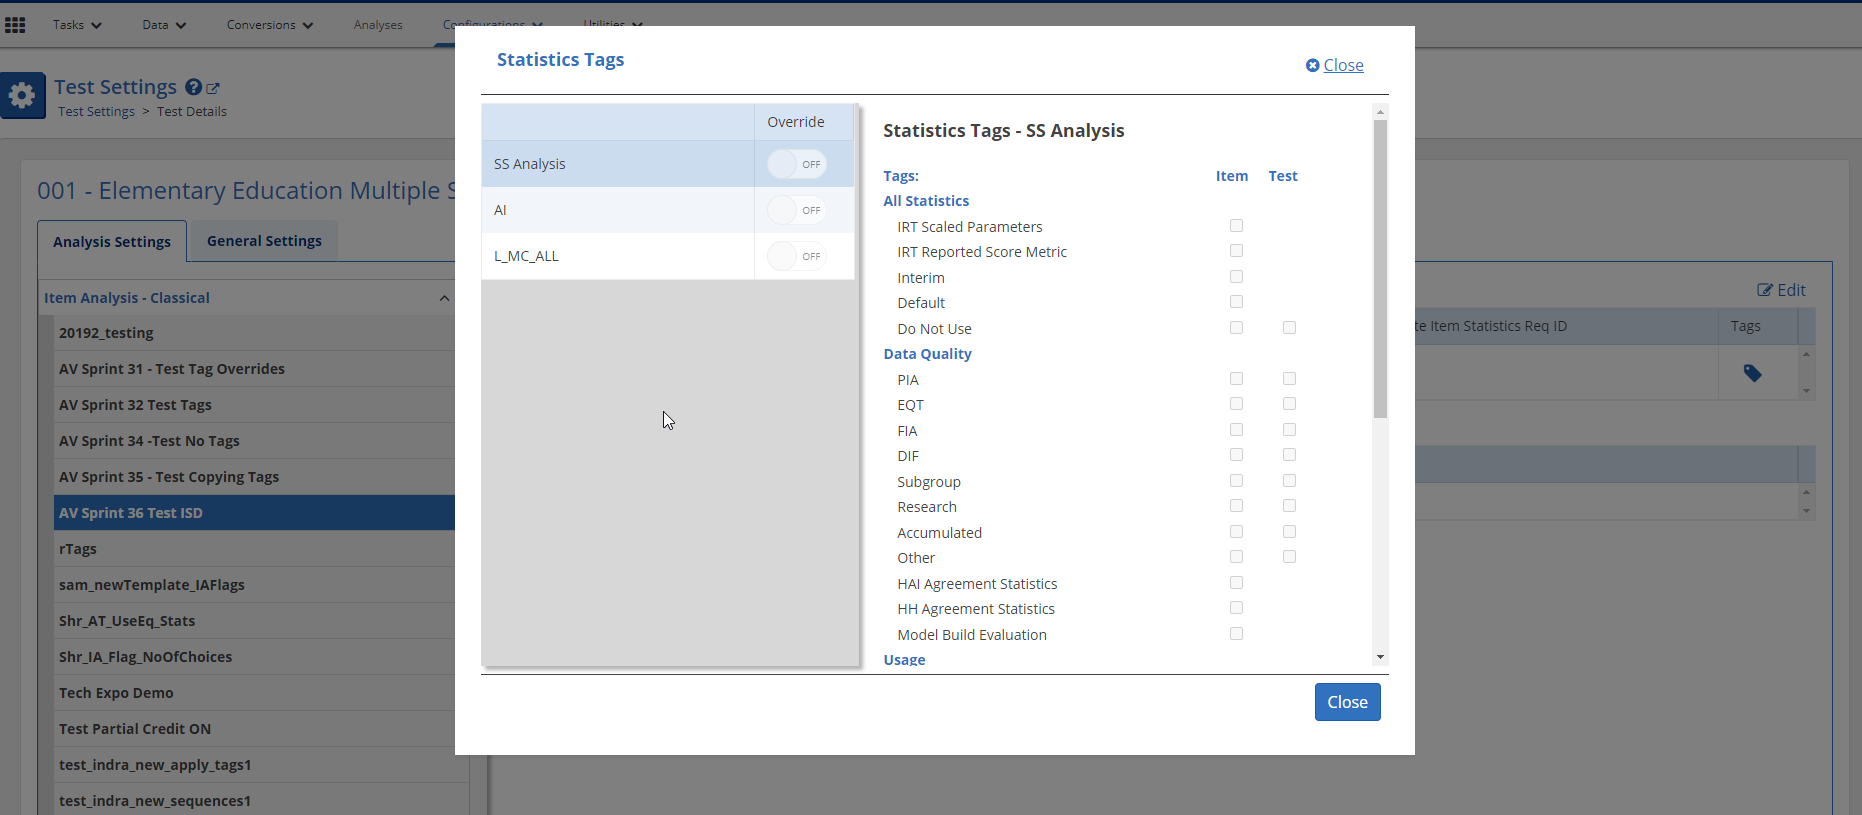Select Tech Expo Demo
Image resolution: width=1862 pixels, height=815 pixels.
tap(254, 693)
